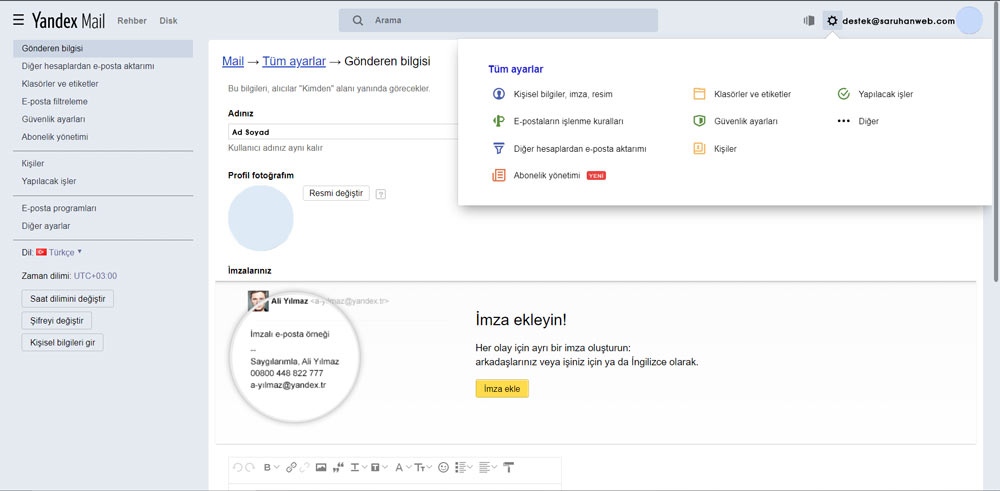This screenshot has height=491, width=1000.
Task: Click the three-dots Diğer icon
Action: [844, 121]
